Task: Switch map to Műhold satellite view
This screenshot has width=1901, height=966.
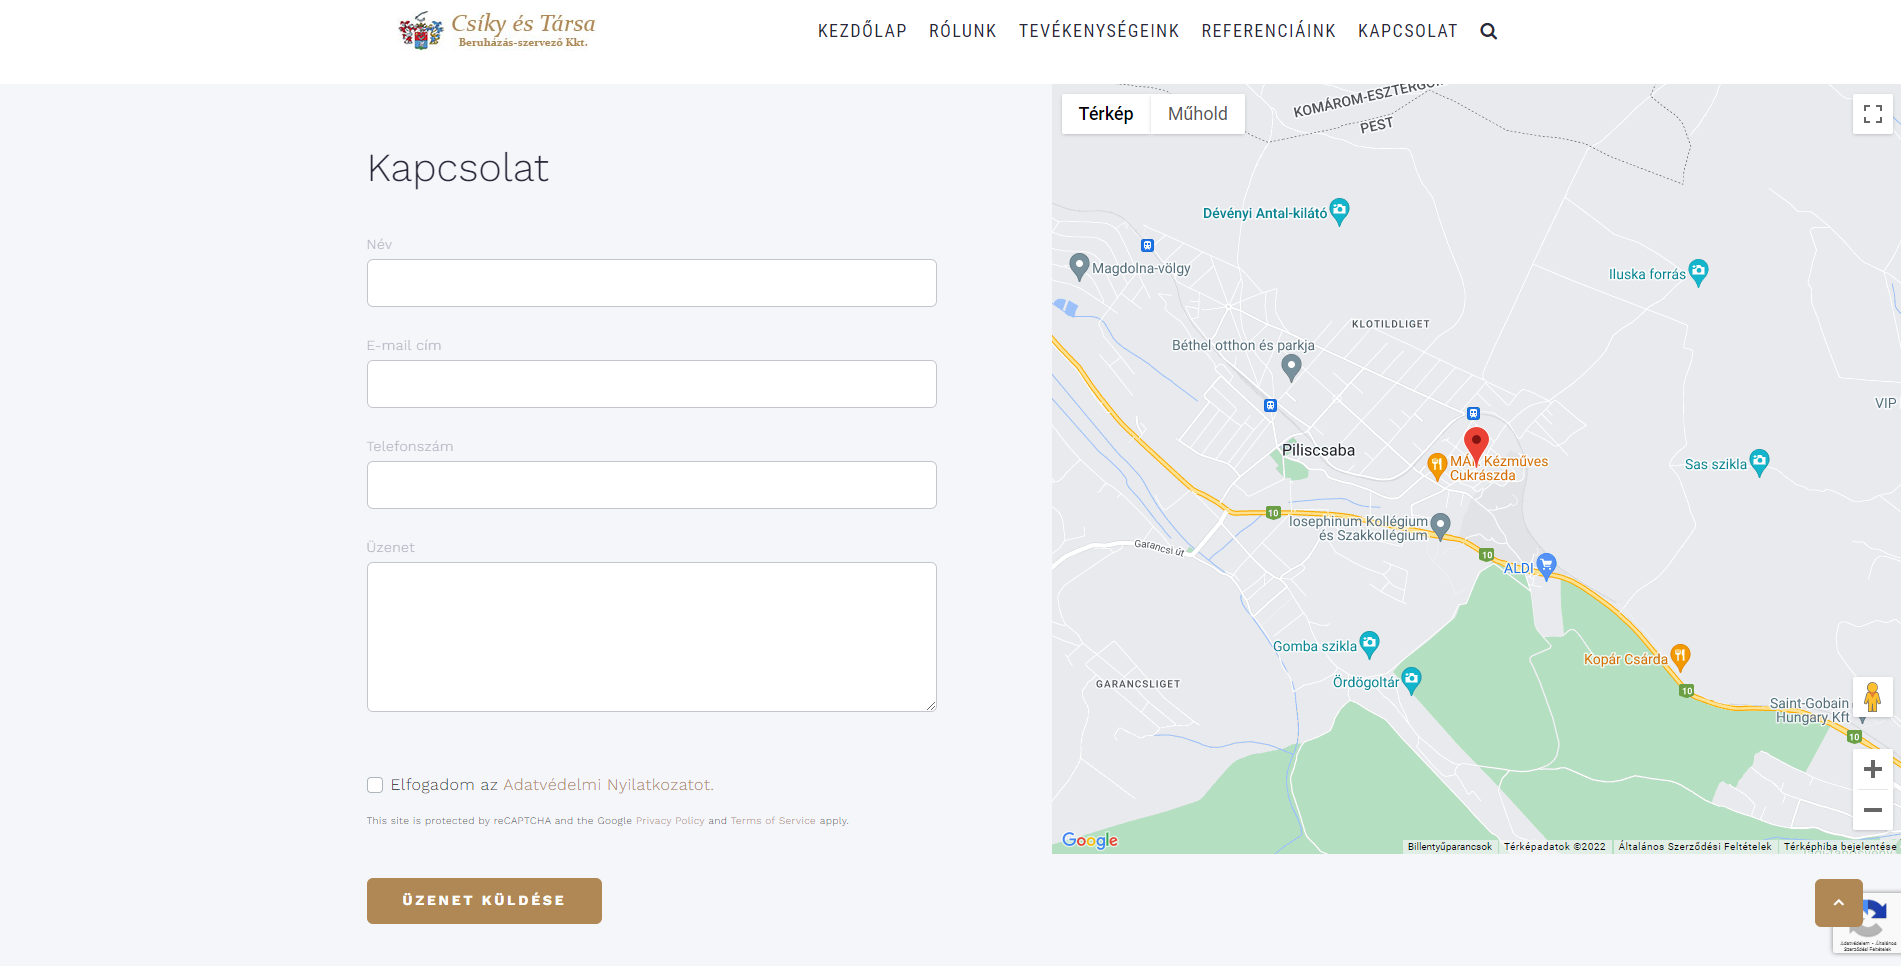Action: [1197, 114]
